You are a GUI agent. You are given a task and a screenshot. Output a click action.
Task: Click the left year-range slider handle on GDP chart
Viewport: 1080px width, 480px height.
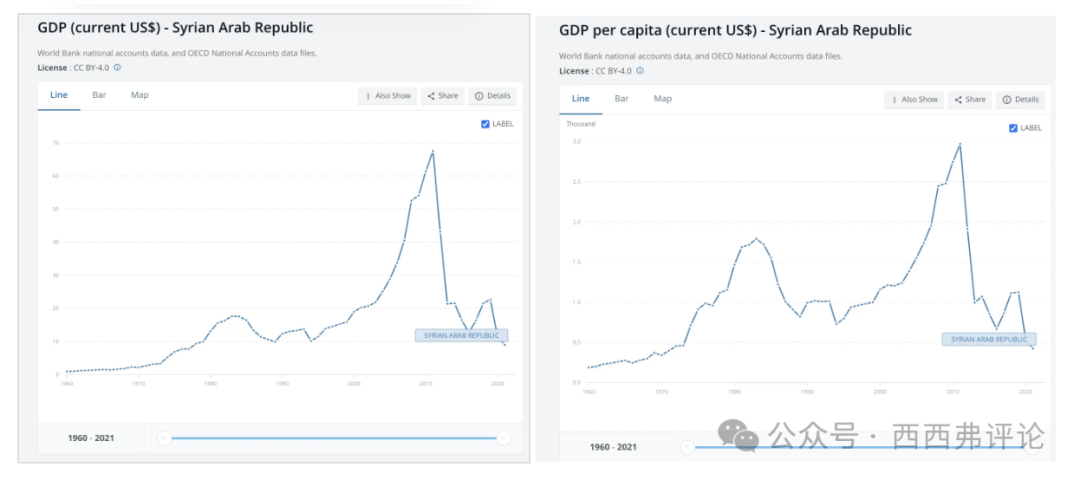coord(164,438)
